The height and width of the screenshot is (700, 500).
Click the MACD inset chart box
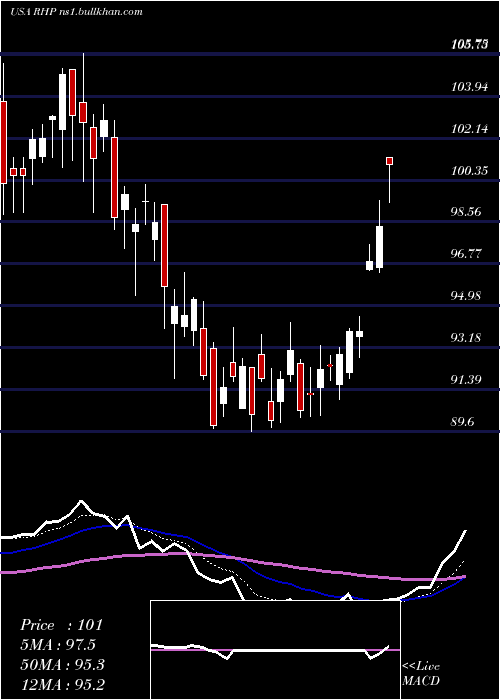coord(275,650)
